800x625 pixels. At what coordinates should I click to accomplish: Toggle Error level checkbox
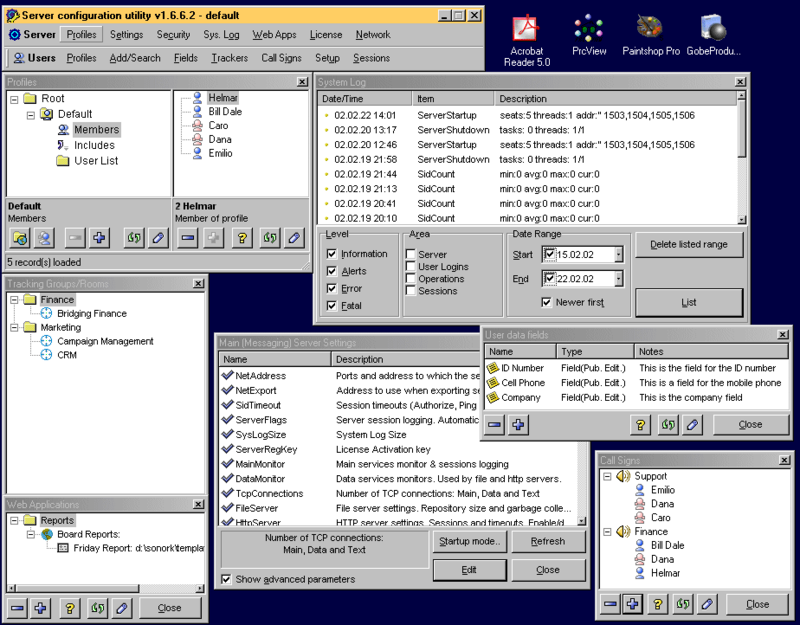(x=332, y=288)
